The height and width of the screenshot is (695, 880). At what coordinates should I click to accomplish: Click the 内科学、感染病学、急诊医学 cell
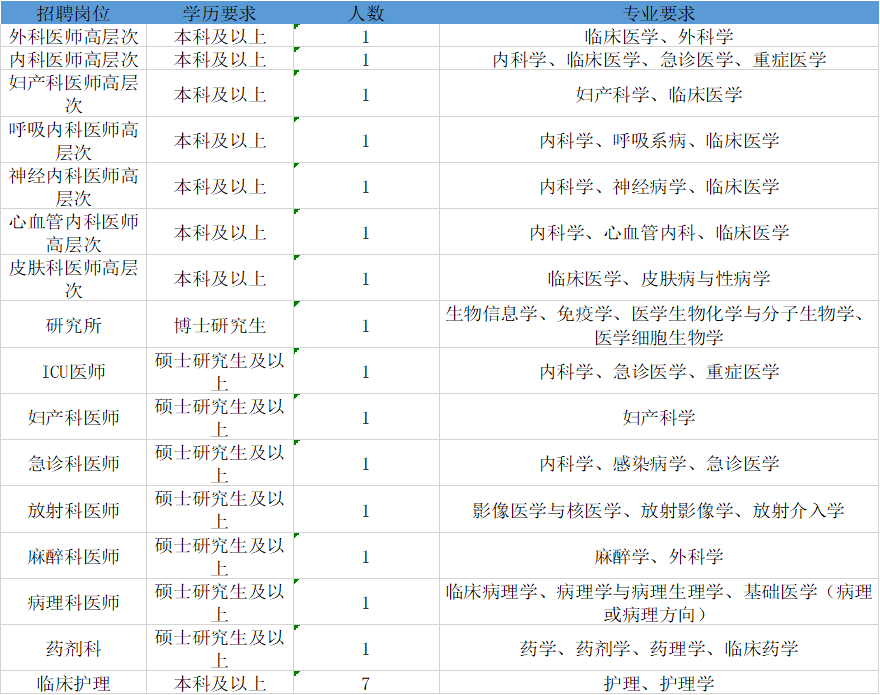pyautogui.click(x=659, y=464)
